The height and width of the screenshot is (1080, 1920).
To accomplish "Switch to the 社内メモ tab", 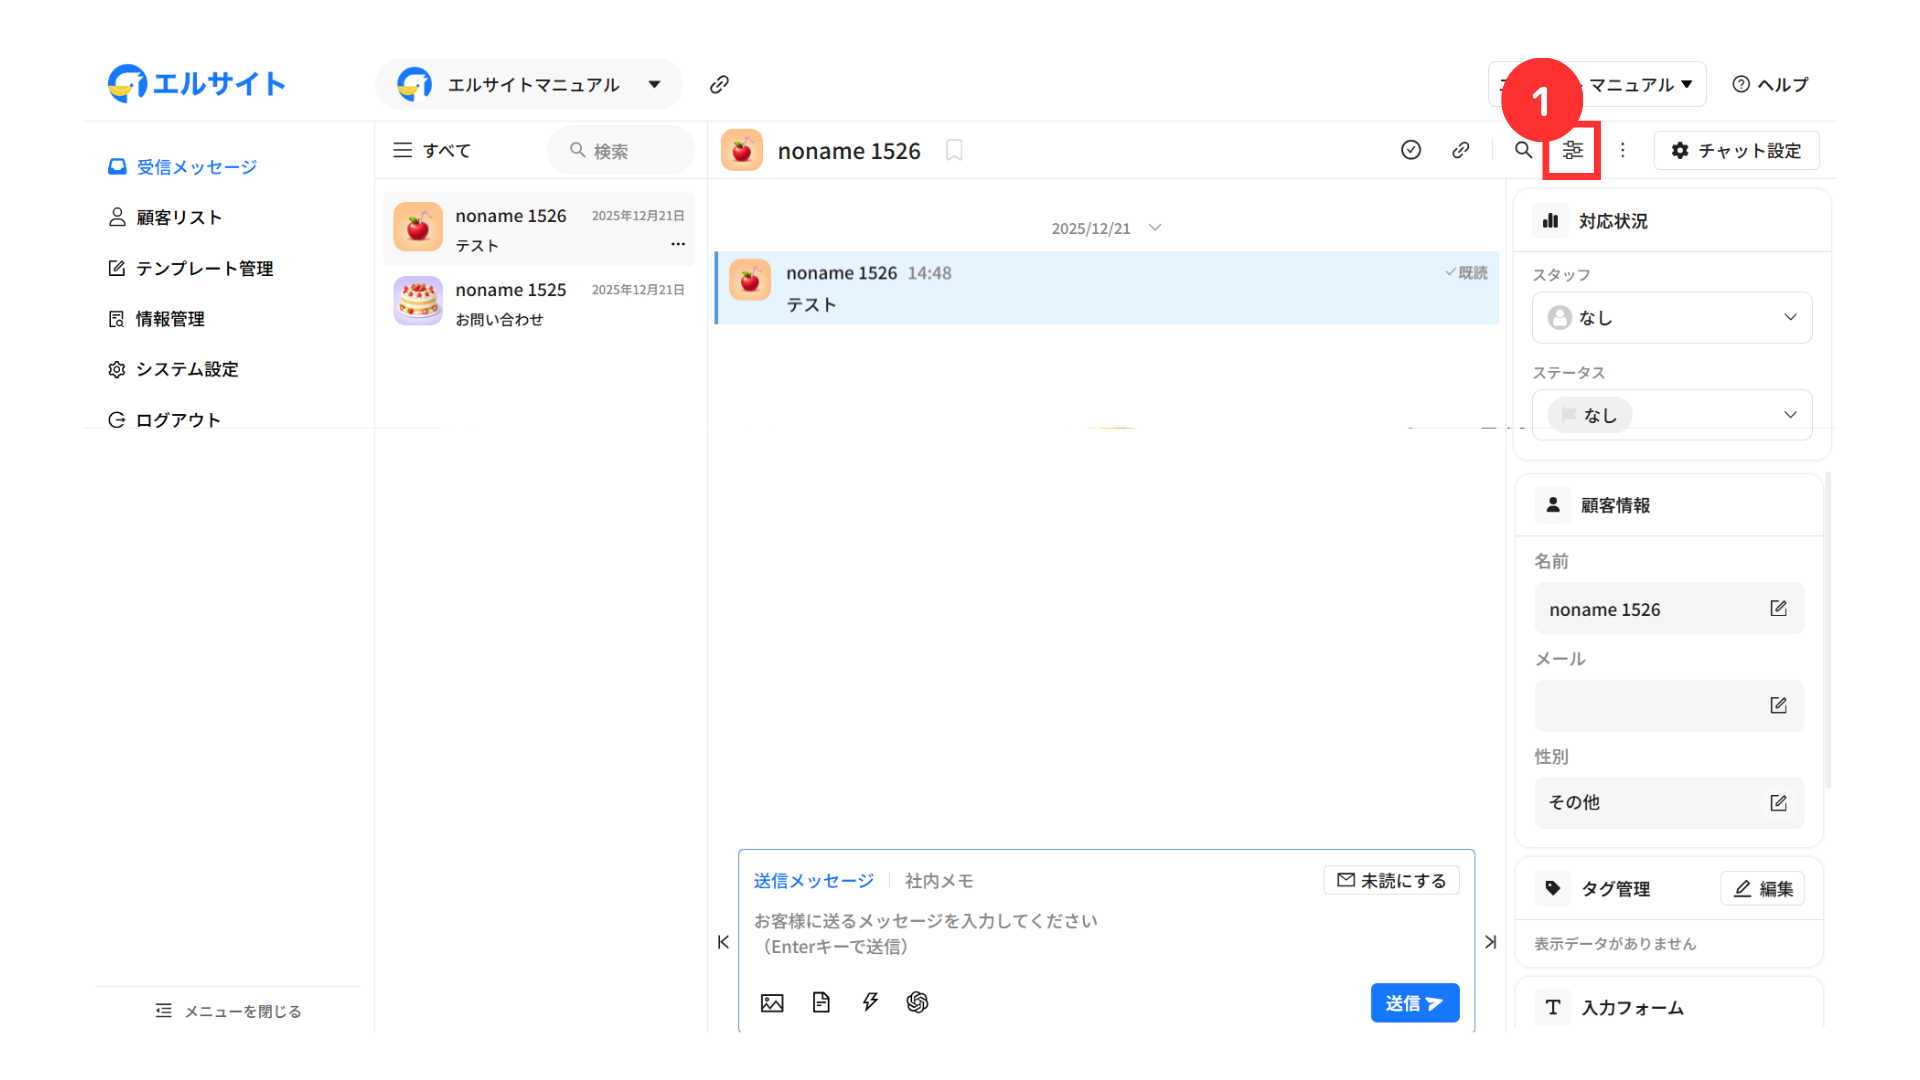I will [x=938, y=881].
